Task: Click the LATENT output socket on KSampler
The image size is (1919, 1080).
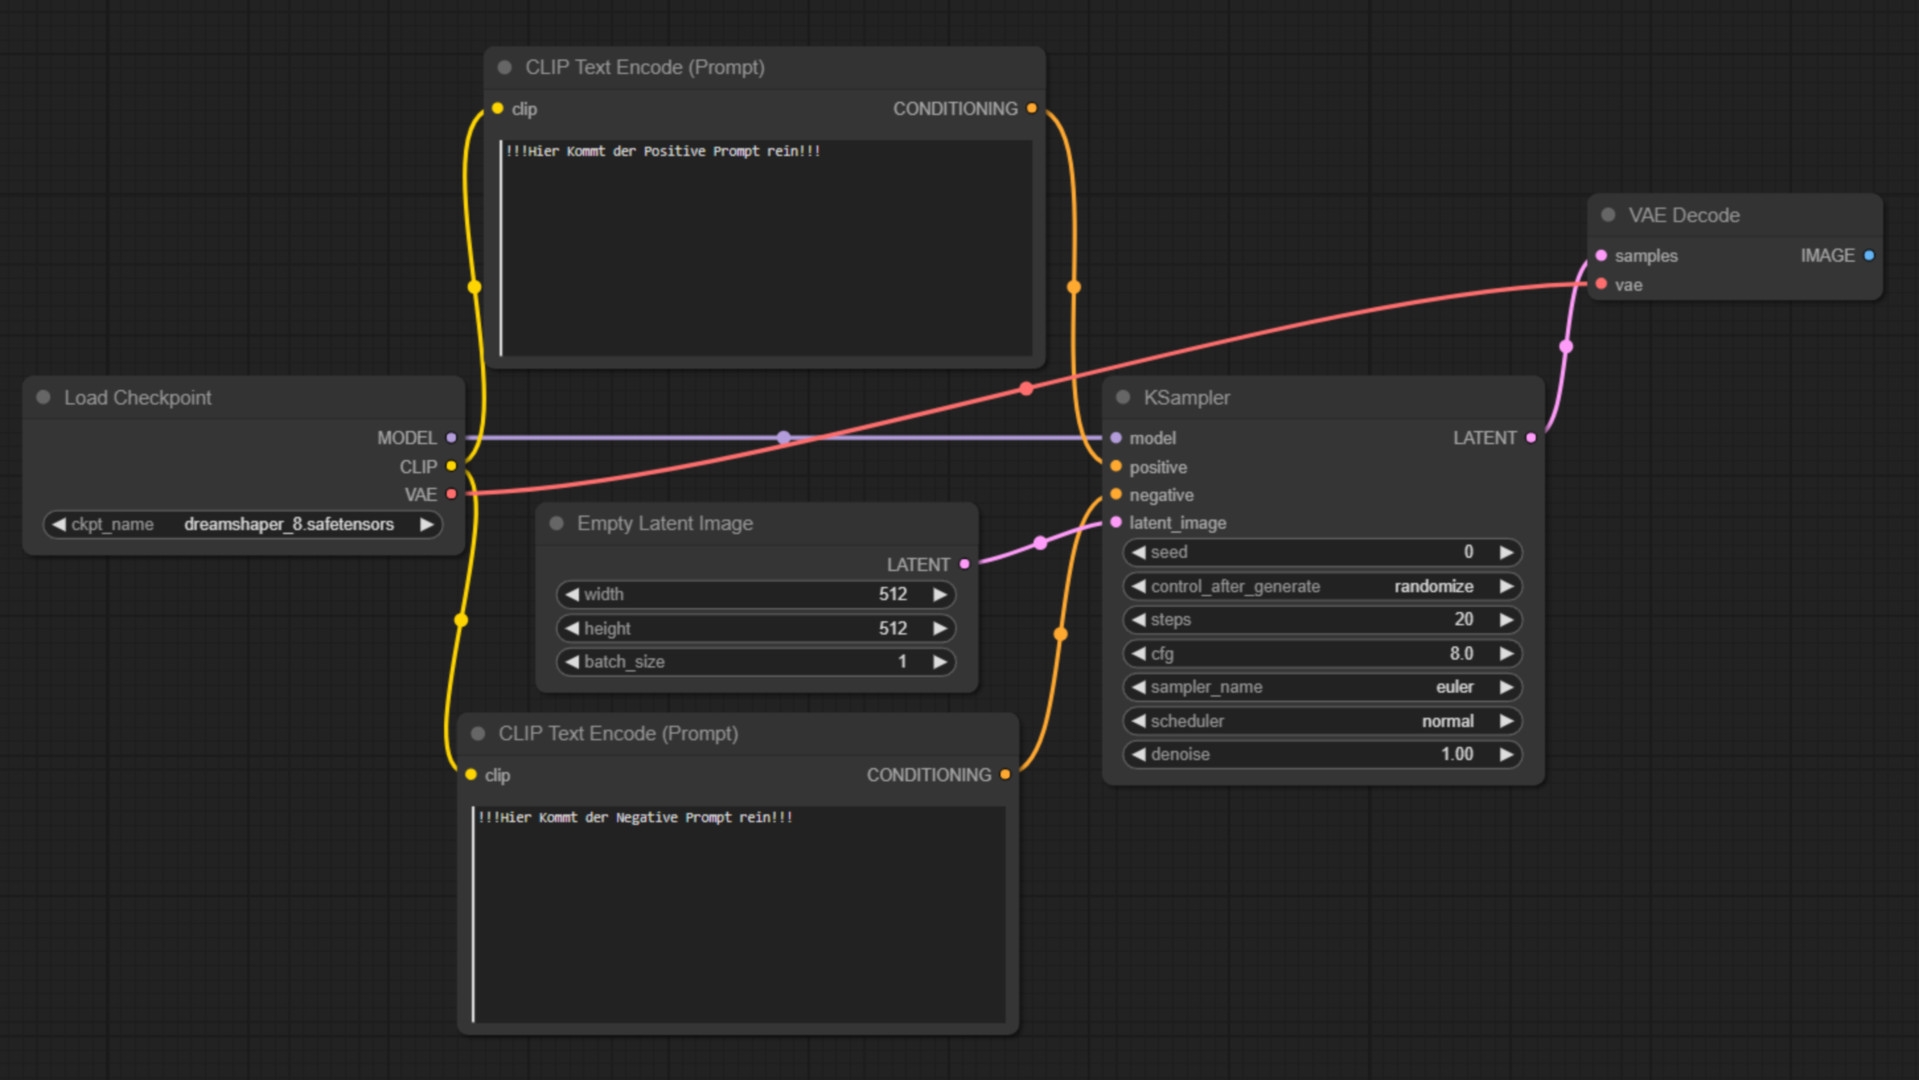Action: [1531, 438]
